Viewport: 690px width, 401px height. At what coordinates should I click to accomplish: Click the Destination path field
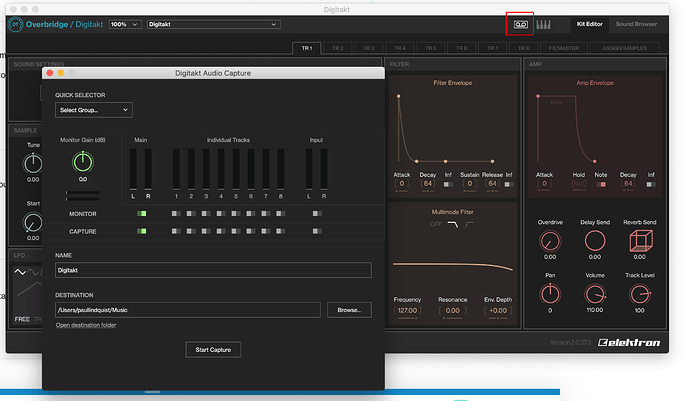click(187, 310)
